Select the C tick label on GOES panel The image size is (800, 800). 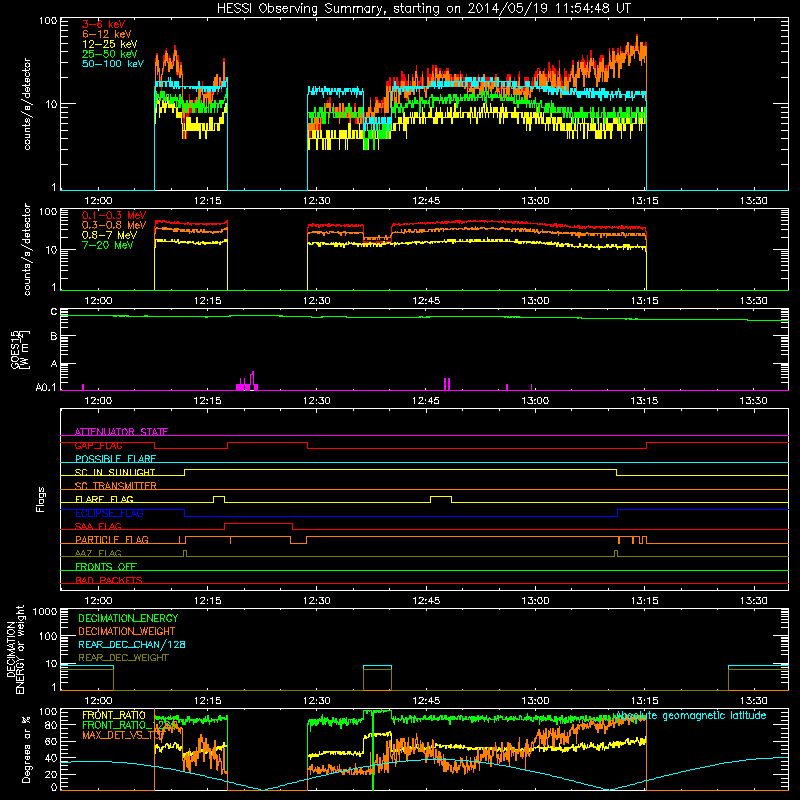pyautogui.click(x=54, y=311)
